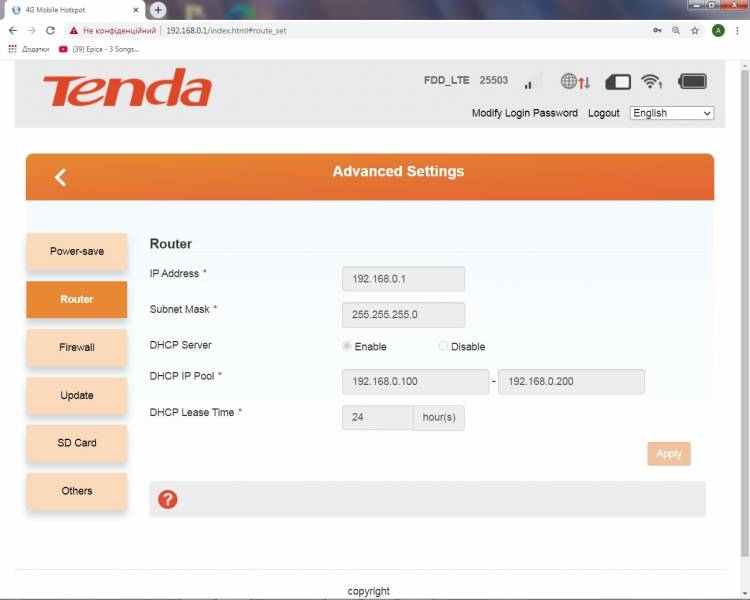
Task: Open the English language dropdown
Action: coord(672,113)
